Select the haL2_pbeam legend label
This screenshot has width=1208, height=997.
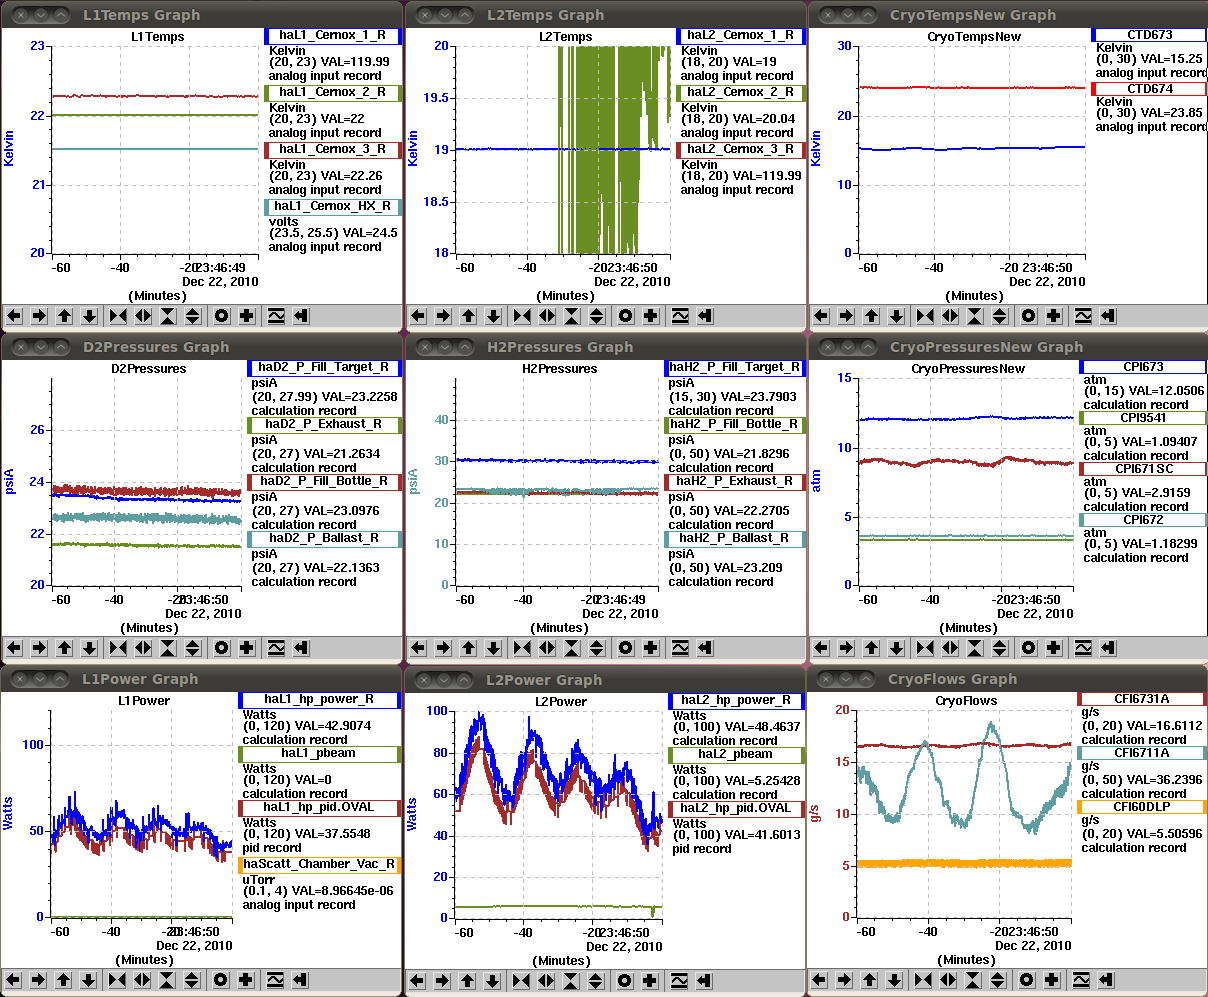737,754
